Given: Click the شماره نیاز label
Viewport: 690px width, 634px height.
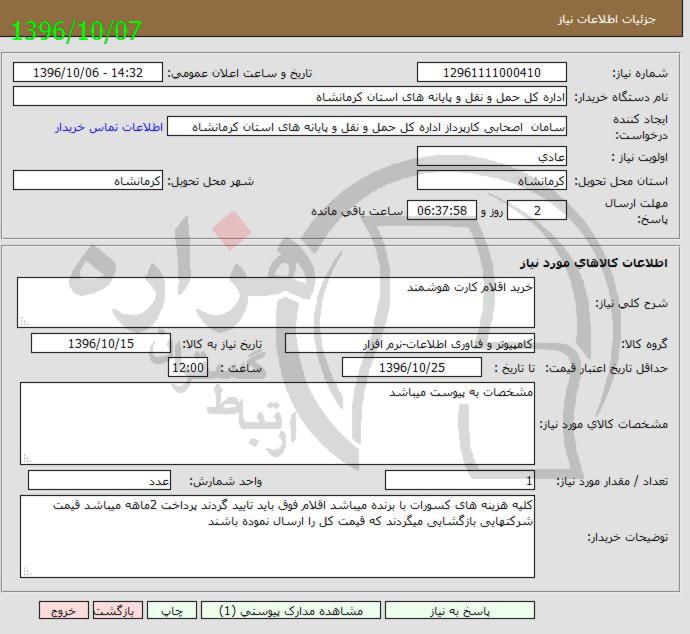Looking at the screenshot, I should [x=640, y=73].
